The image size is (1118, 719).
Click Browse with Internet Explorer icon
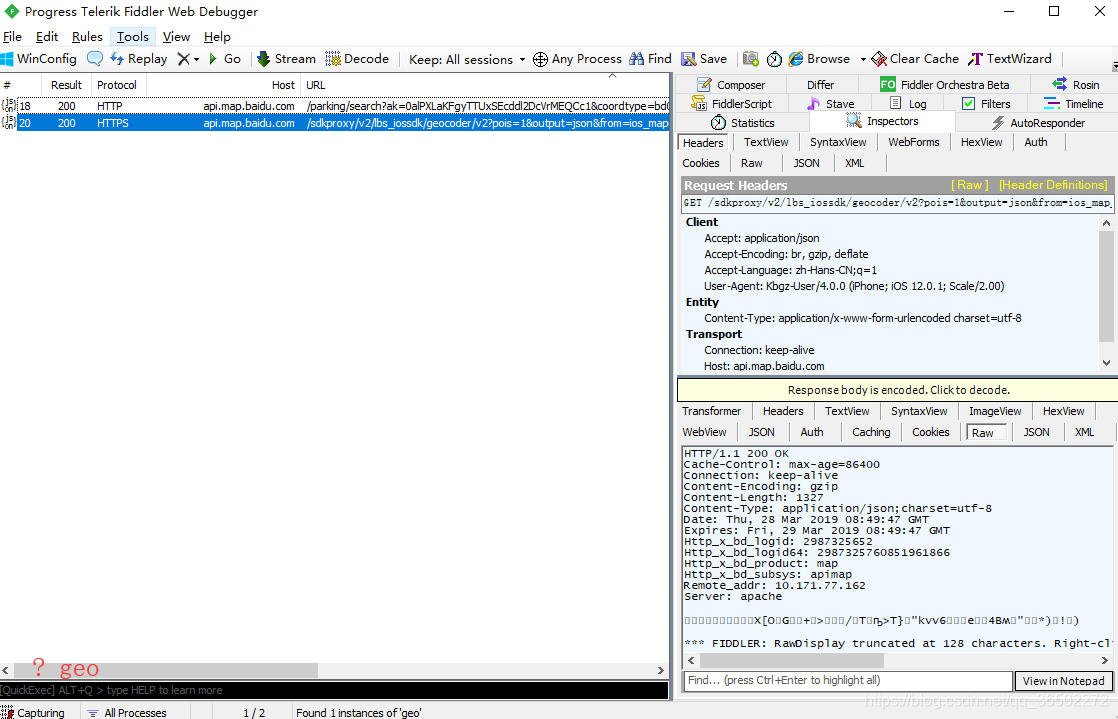point(796,59)
